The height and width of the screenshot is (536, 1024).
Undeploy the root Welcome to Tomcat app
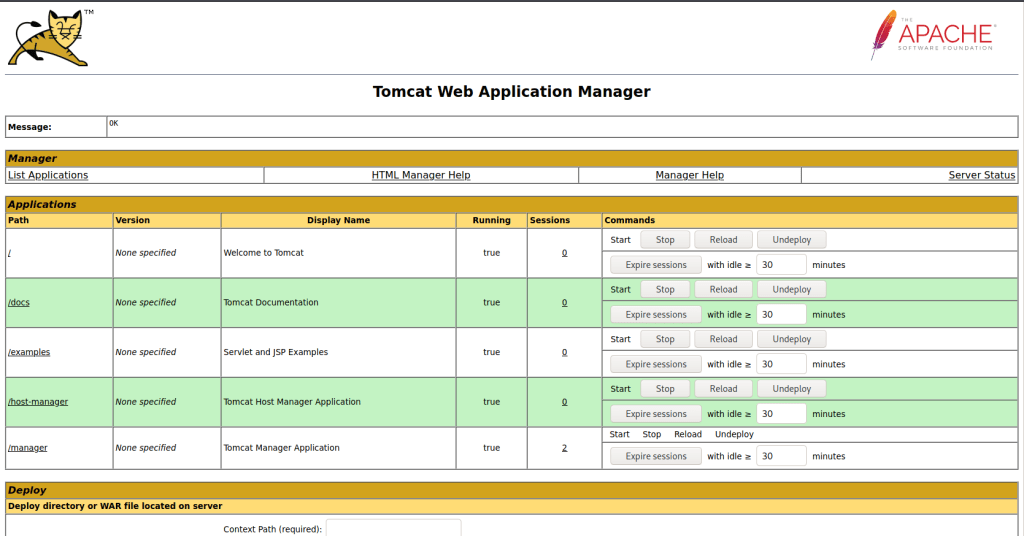tap(791, 240)
